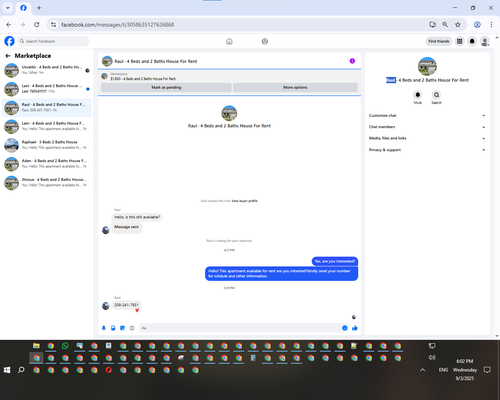The image size is (500, 400).
Task: Show hidden tray icons chevron
Action: (x=423, y=370)
